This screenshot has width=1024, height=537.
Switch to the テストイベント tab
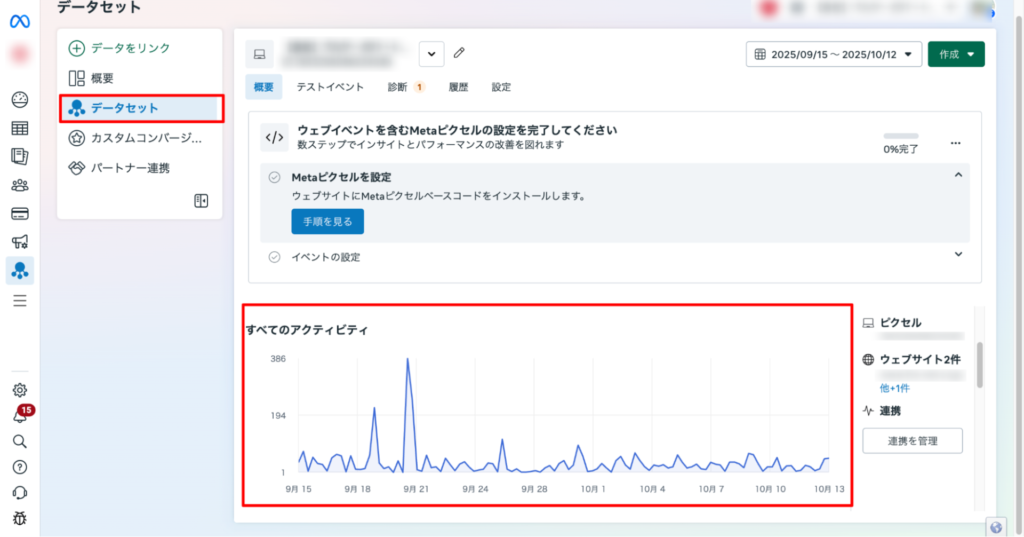(x=330, y=87)
